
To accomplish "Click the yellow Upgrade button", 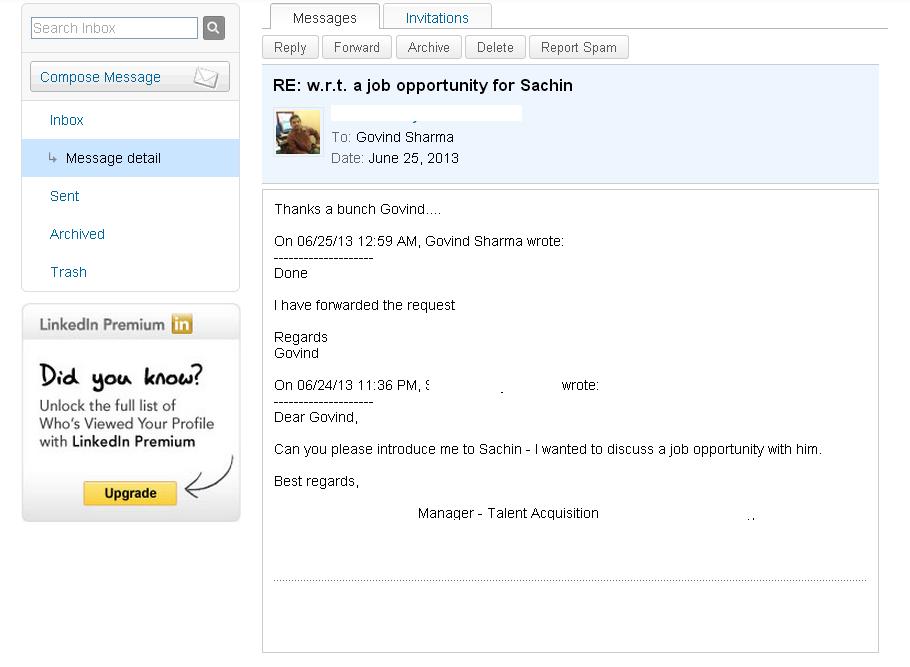I will [130, 493].
